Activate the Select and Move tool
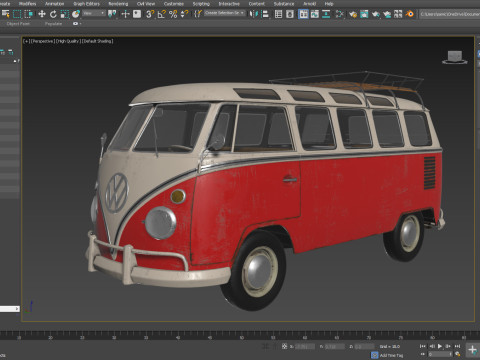Screen dimensions: 480x360 click(x=42, y=14)
